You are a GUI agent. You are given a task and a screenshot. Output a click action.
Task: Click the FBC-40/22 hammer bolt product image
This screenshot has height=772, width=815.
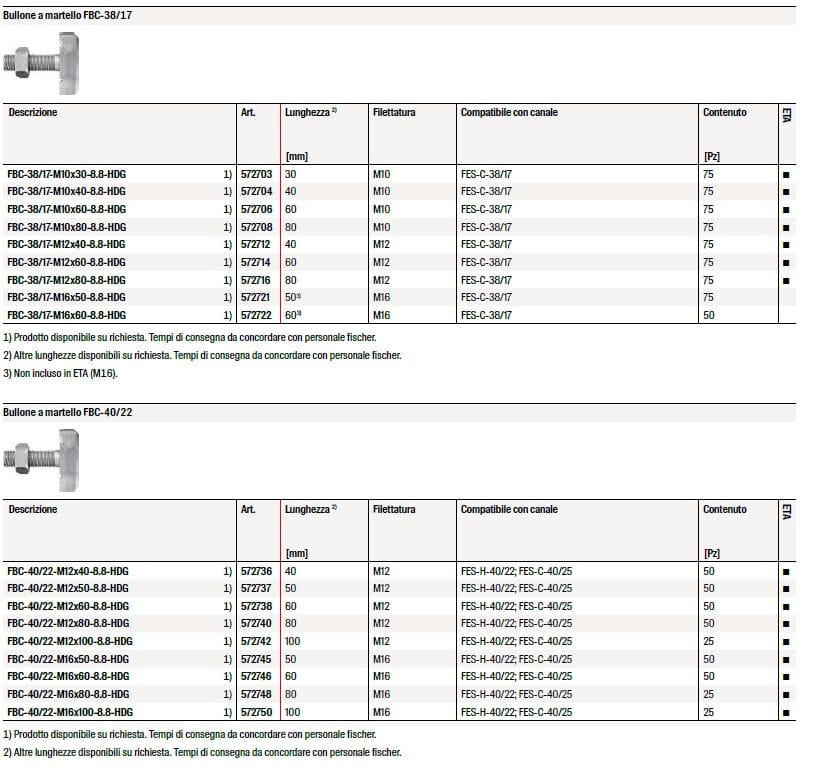[49, 459]
